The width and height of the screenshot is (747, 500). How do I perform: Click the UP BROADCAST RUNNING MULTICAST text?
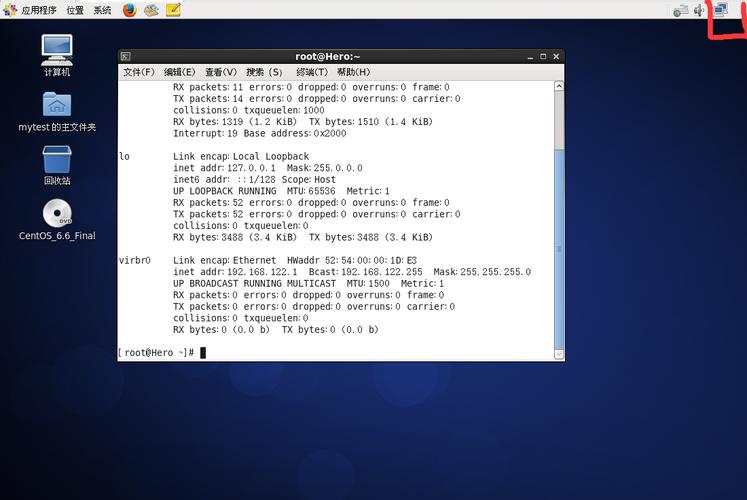point(254,283)
